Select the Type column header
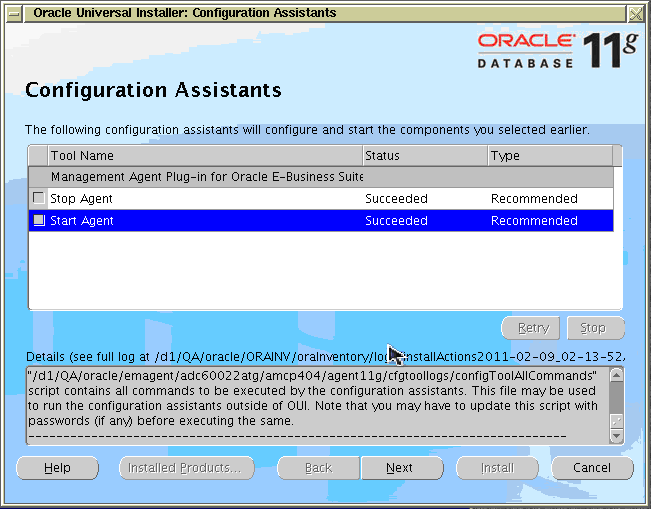Viewport: 651px width, 509px height. tap(550, 156)
